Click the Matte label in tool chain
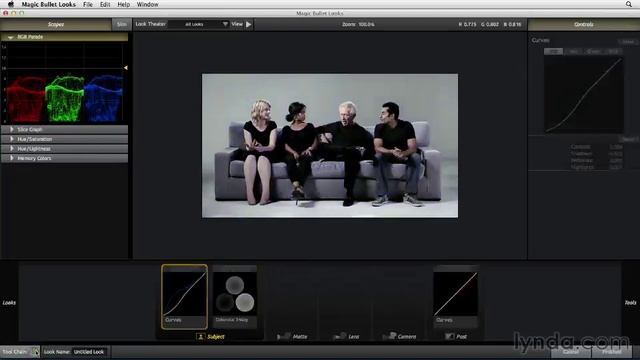This screenshot has width=640, height=360. [300, 337]
